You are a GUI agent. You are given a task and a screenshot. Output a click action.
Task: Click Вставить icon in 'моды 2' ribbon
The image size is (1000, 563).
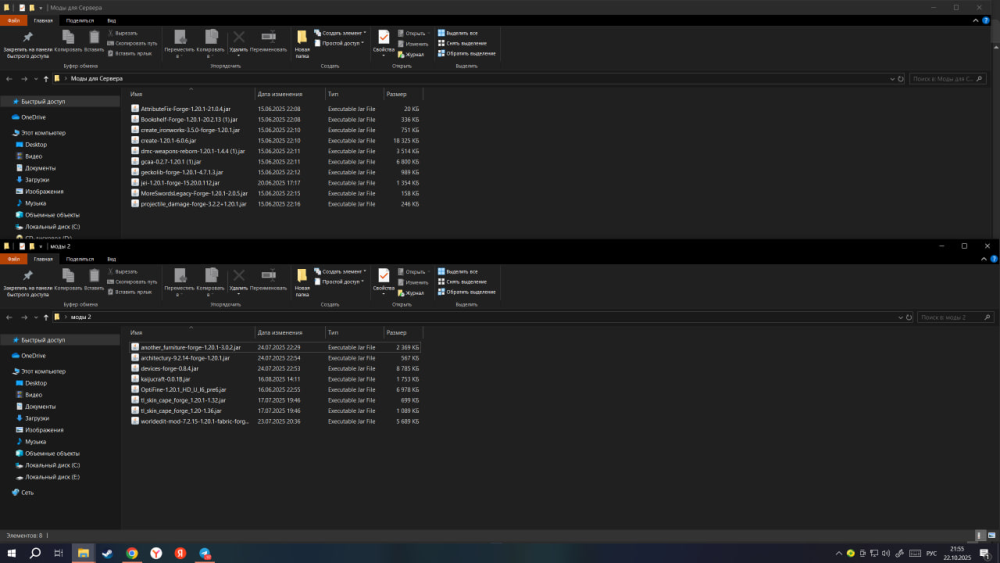click(x=94, y=279)
